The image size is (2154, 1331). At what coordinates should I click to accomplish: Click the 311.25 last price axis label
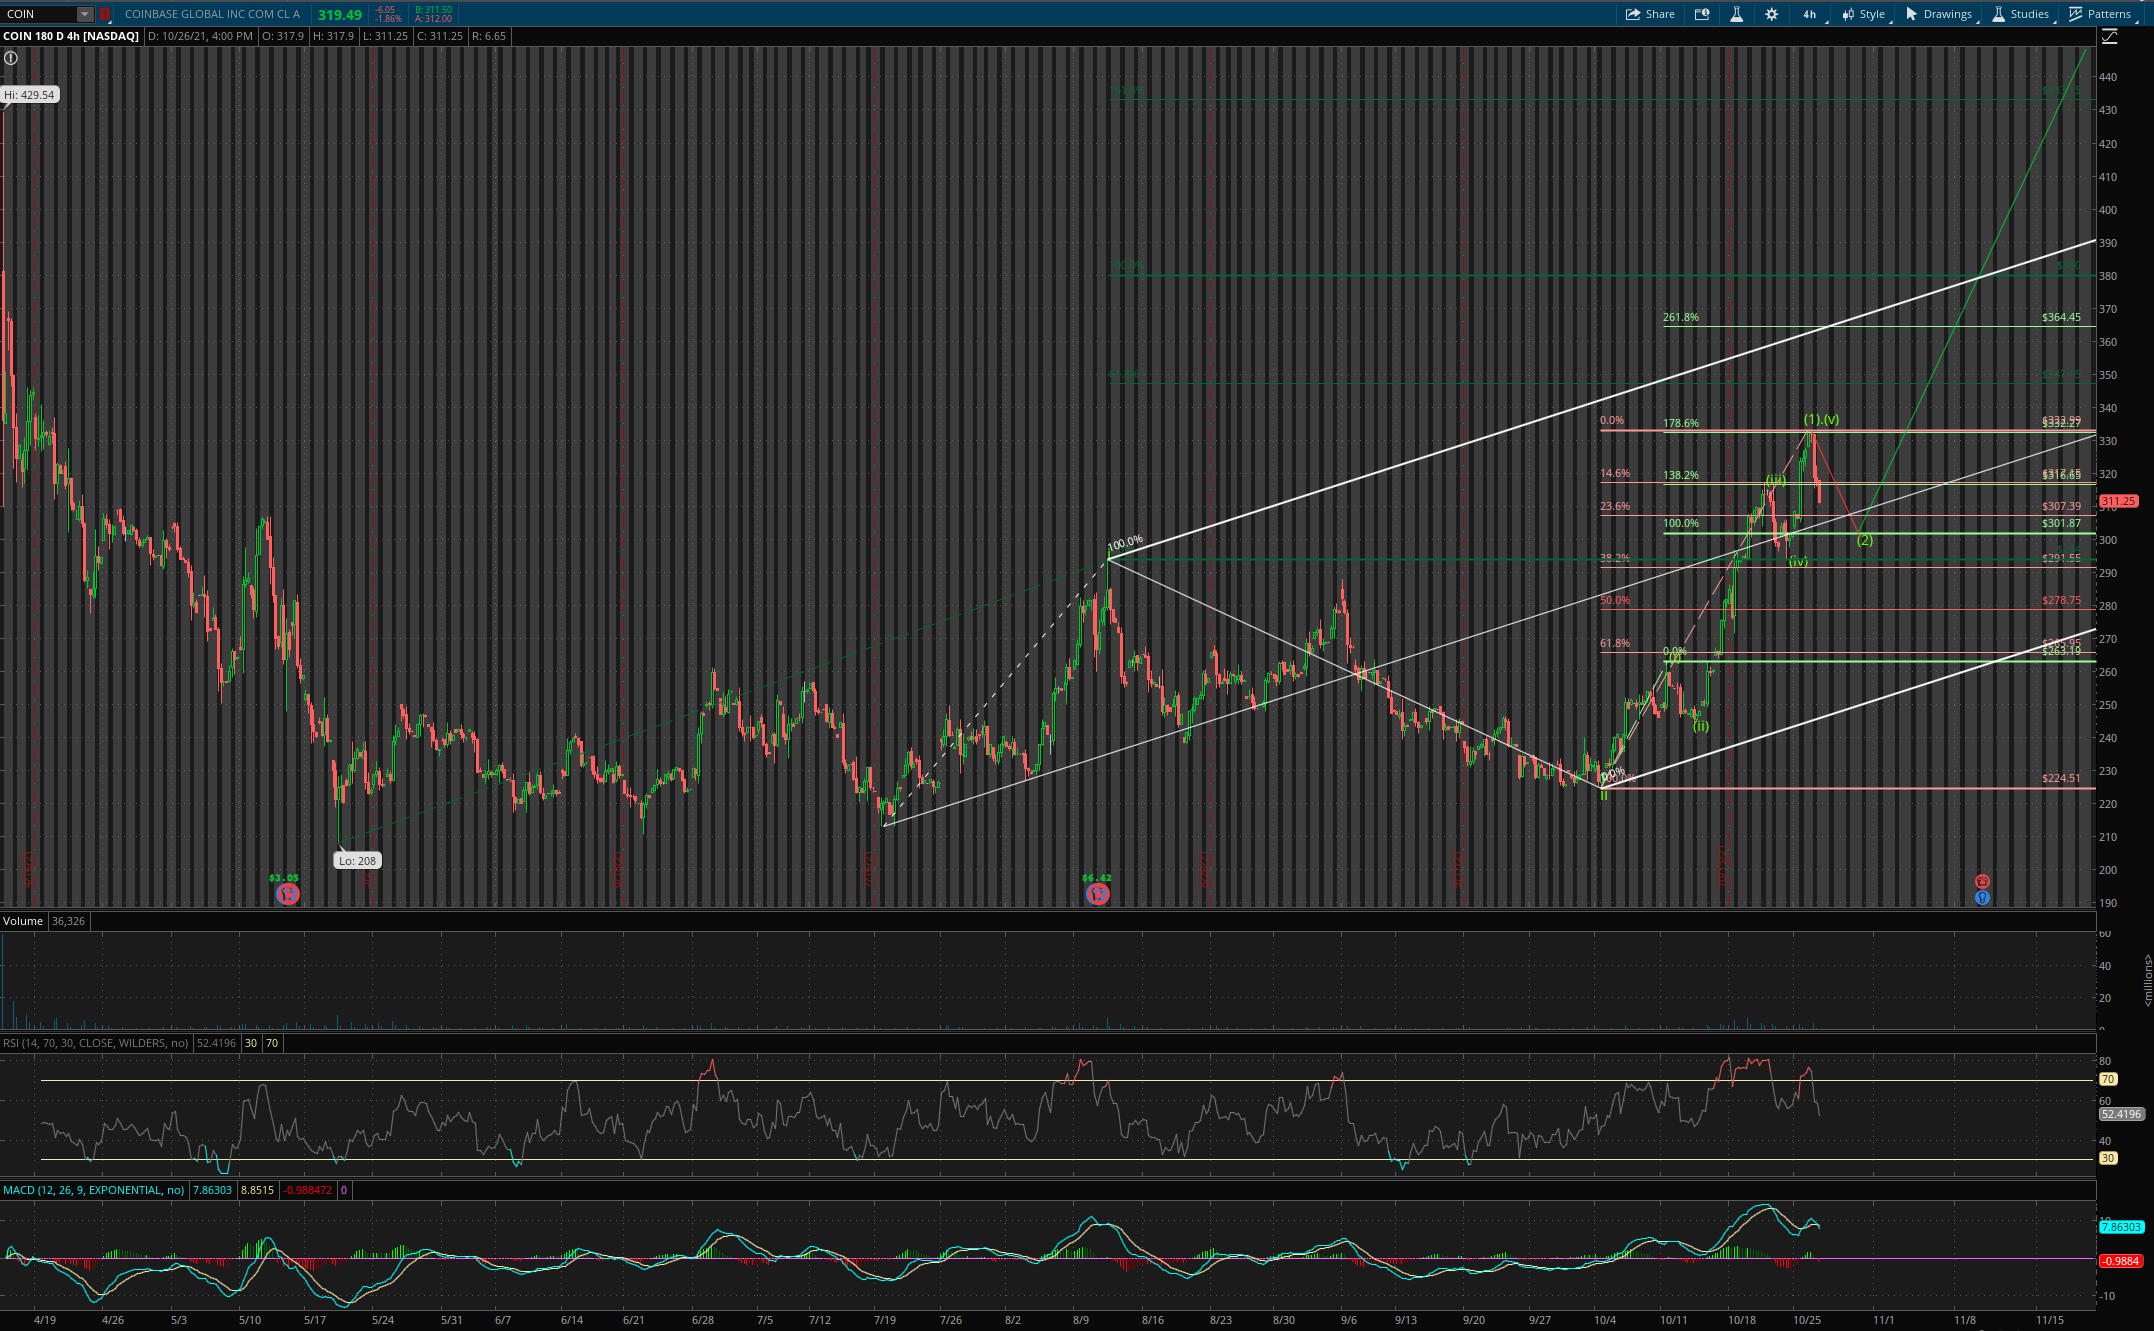tap(2118, 501)
